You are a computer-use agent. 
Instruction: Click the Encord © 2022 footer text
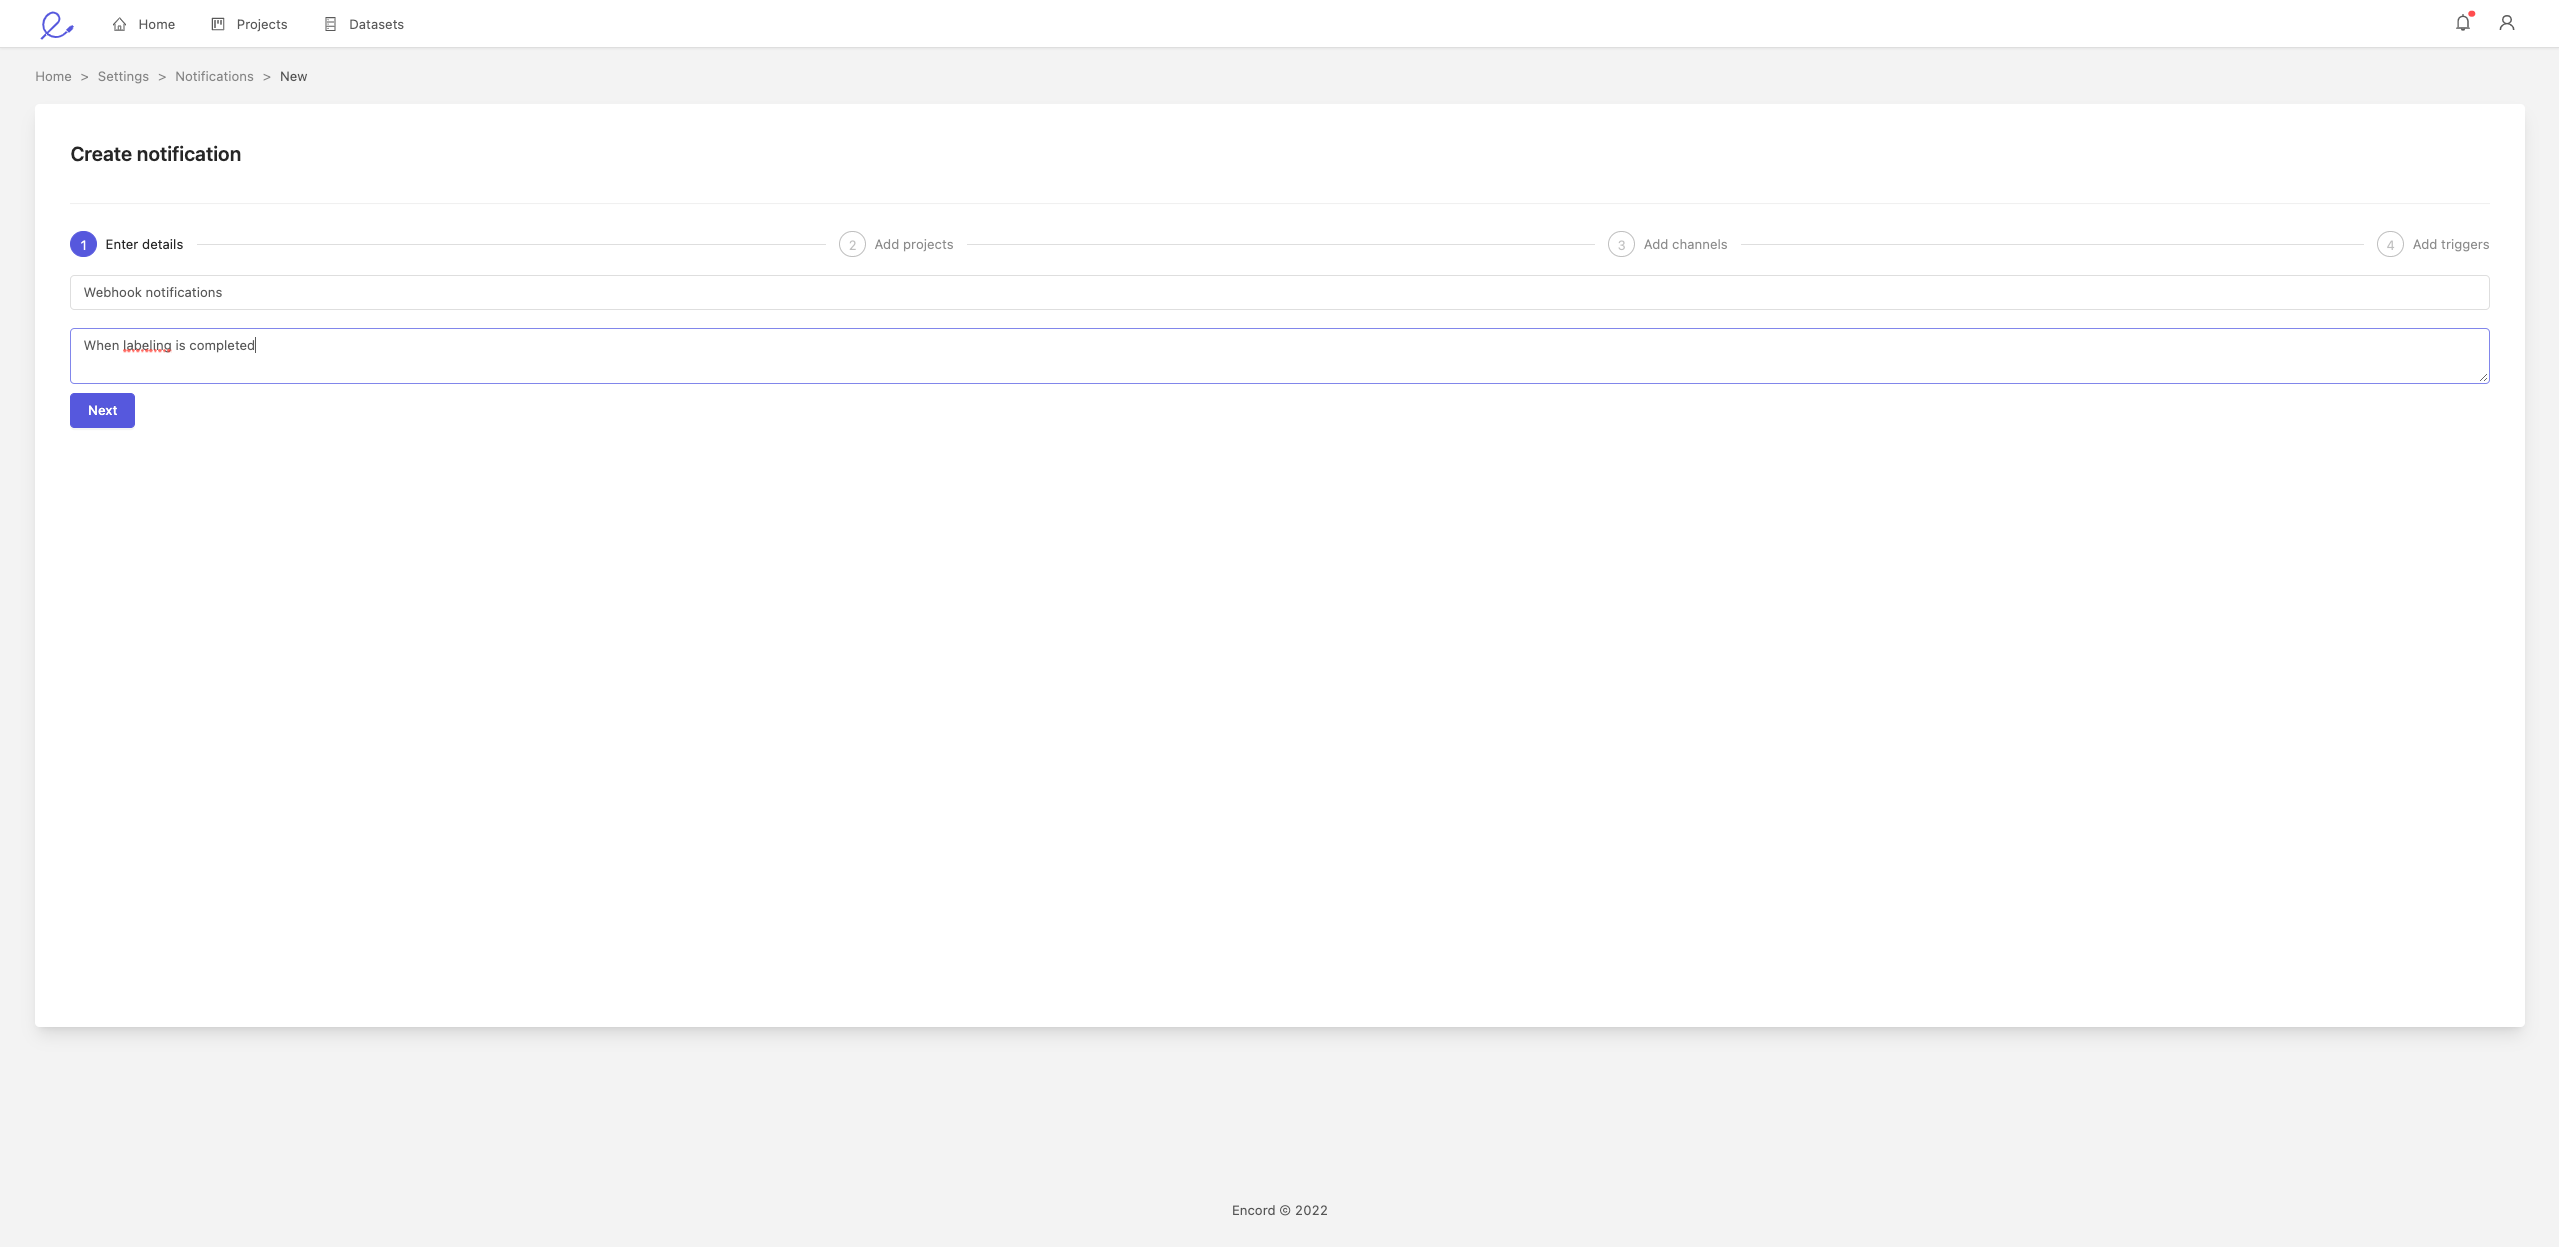click(x=1280, y=1210)
